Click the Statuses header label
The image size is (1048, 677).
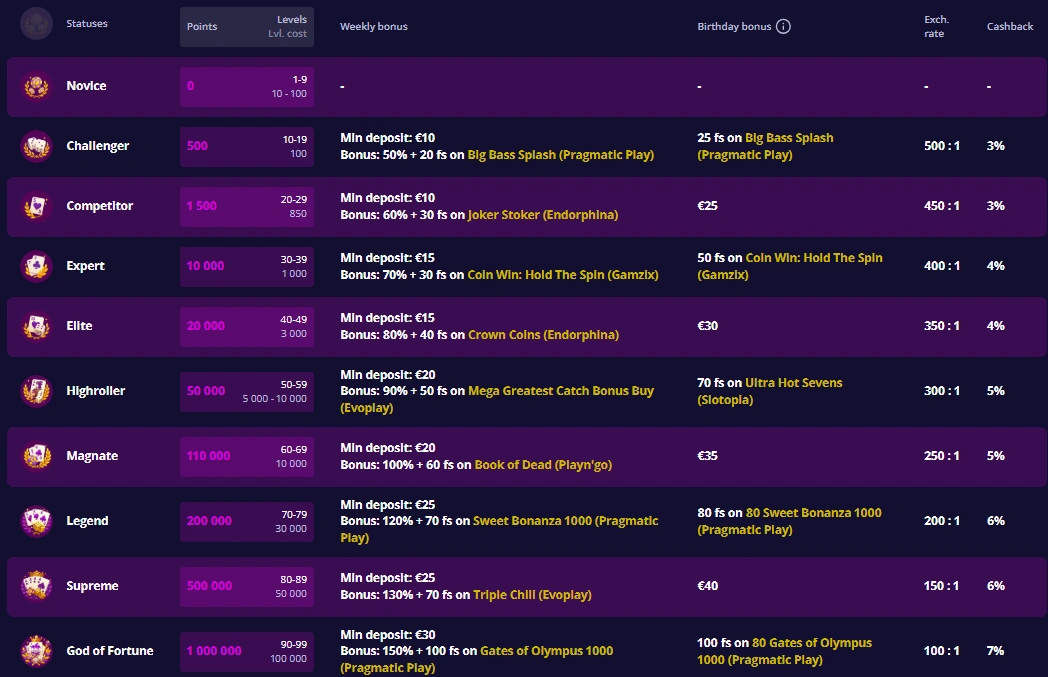tap(87, 23)
